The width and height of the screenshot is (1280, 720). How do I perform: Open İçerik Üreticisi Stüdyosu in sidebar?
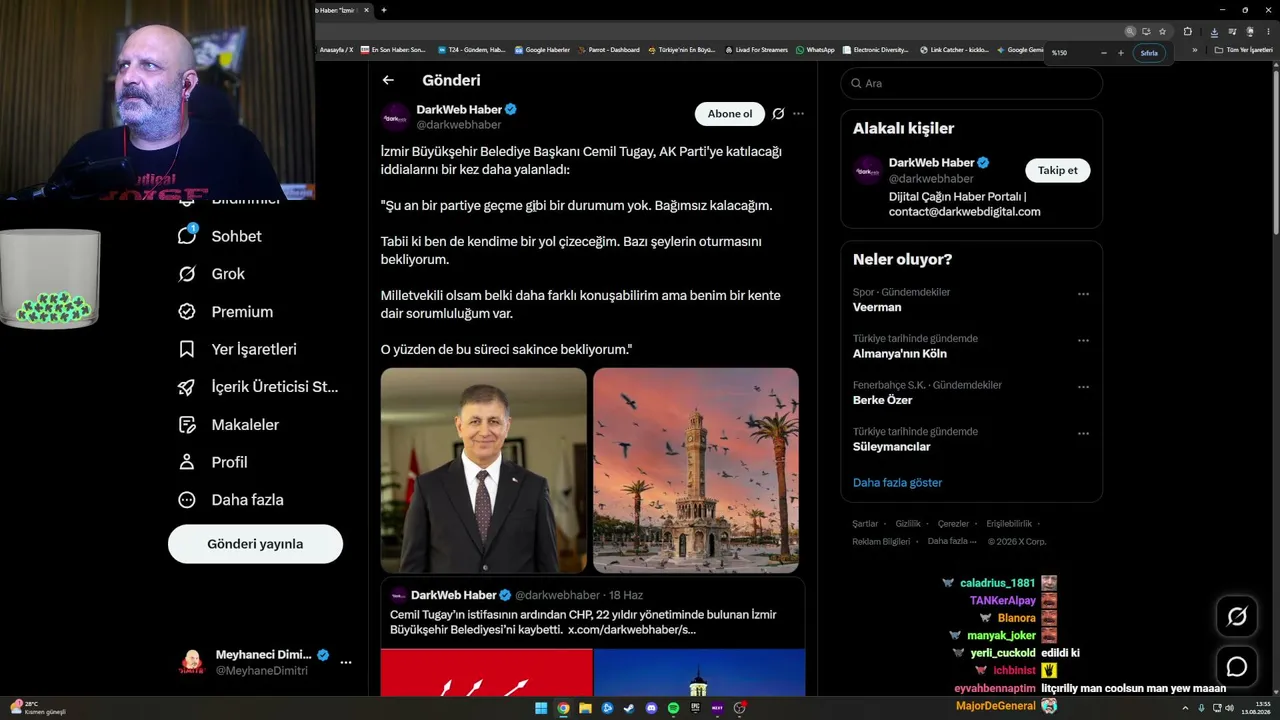(258, 387)
